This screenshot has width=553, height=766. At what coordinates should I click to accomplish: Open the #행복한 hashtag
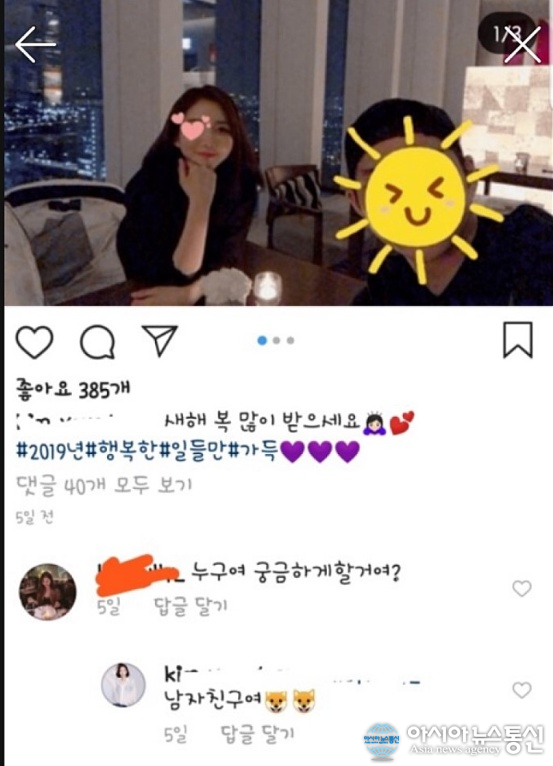tap(123, 451)
